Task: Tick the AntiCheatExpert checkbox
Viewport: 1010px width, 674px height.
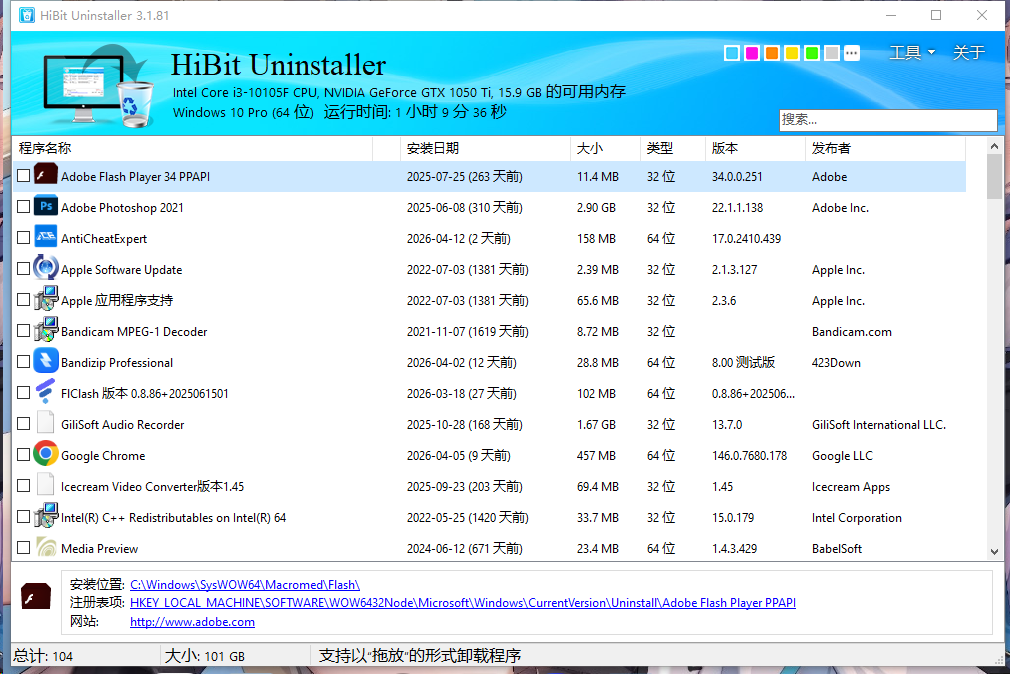Action: click(x=24, y=238)
